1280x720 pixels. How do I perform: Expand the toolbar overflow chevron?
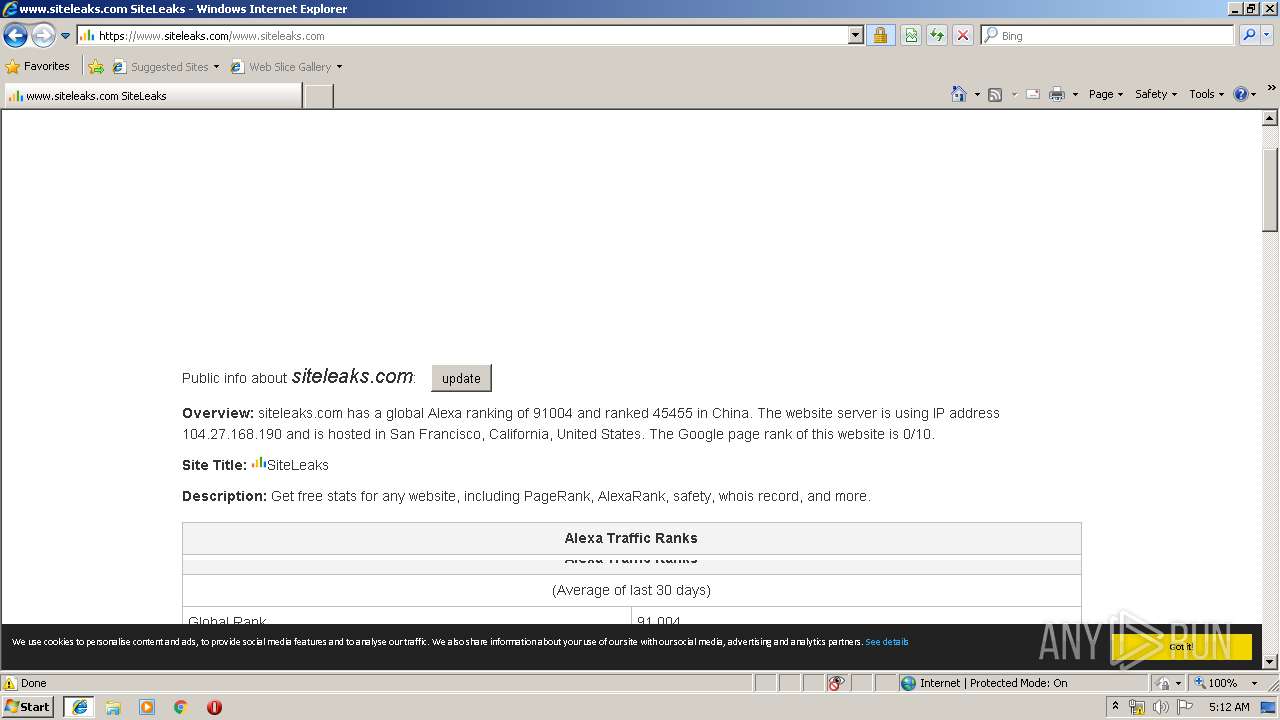tap(1271, 89)
